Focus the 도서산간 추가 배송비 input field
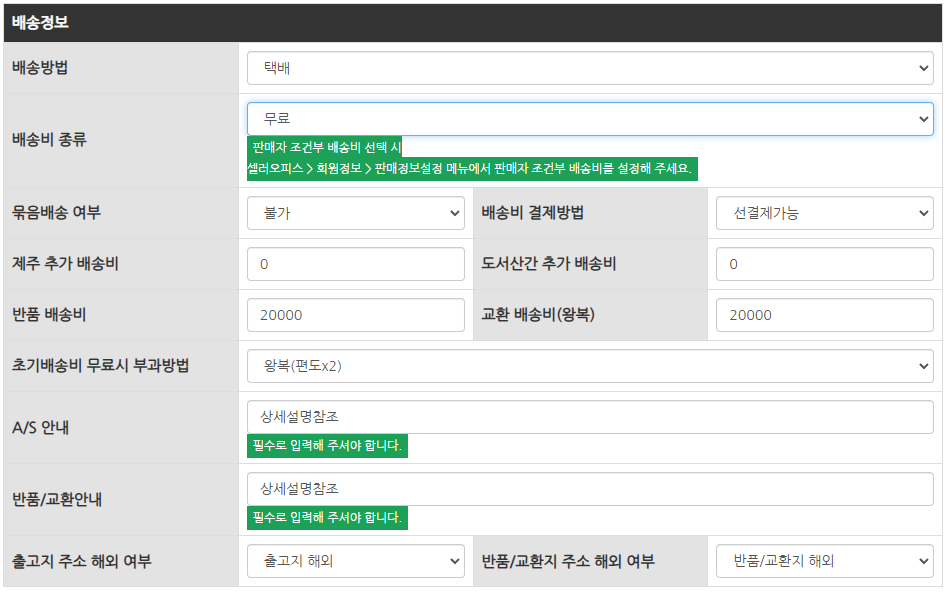The height and width of the screenshot is (595, 945). 824,264
